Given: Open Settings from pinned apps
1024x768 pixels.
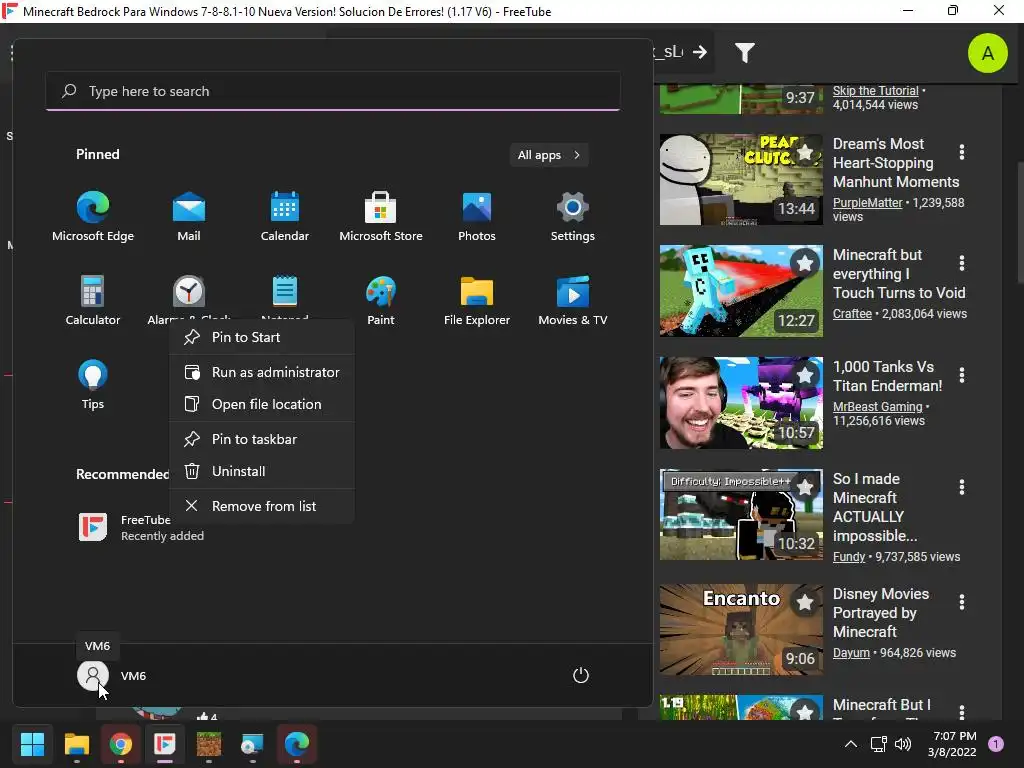Looking at the screenshot, I should [573, 217].
